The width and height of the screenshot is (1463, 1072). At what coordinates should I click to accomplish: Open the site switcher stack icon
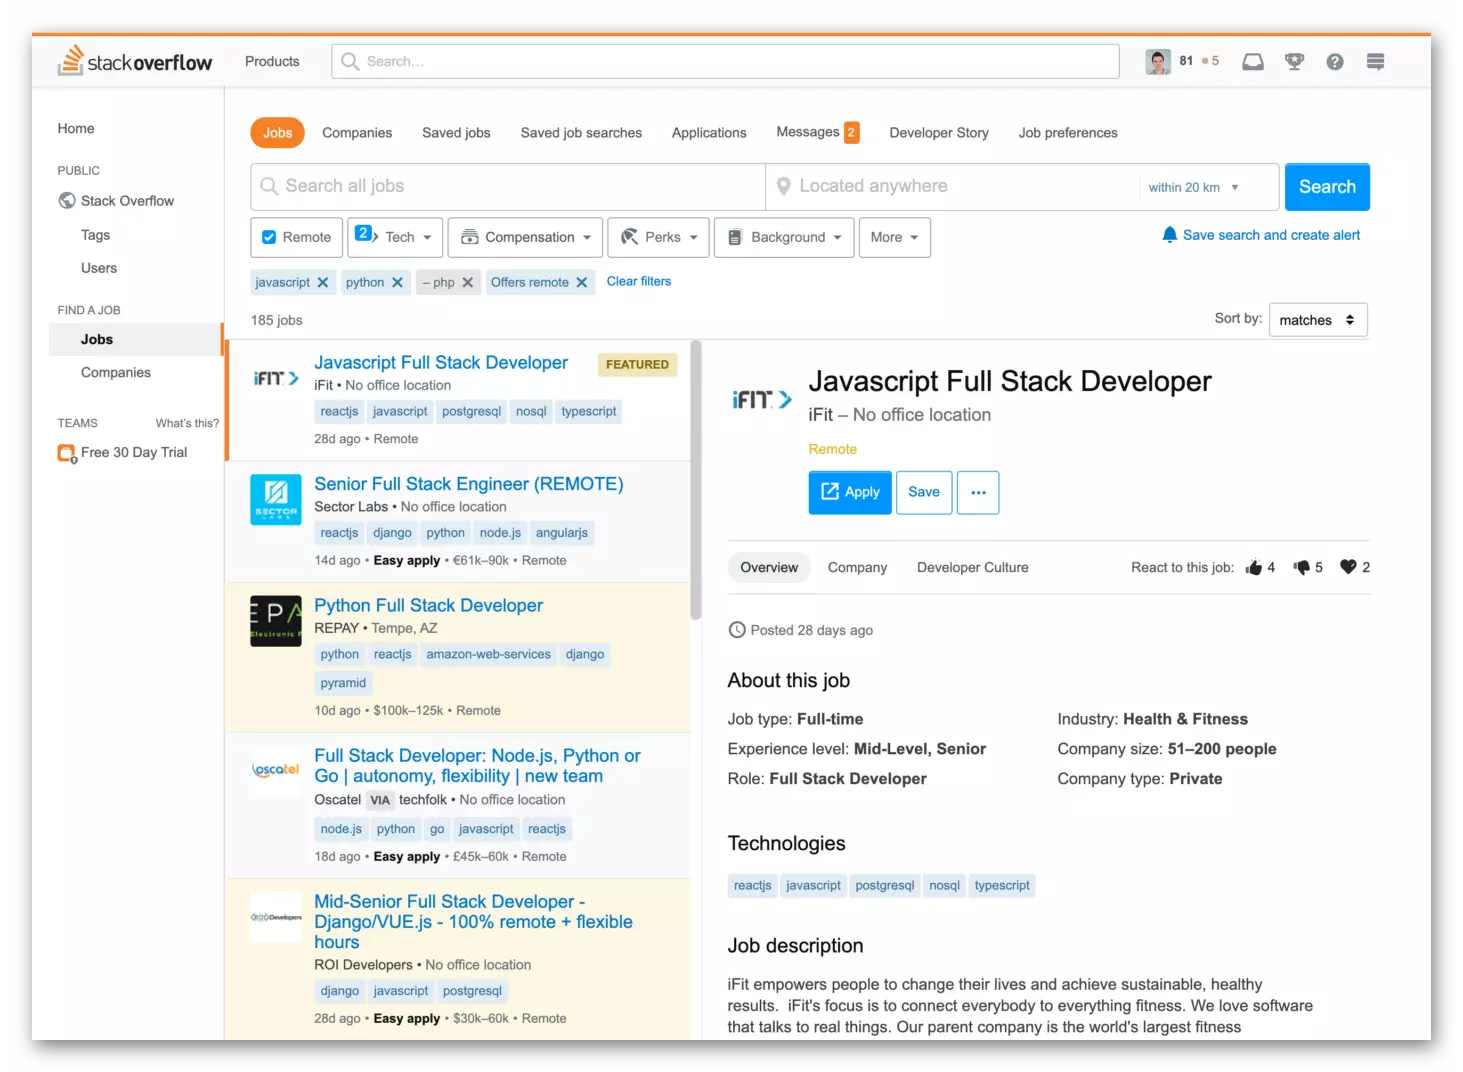[1375, 62]
